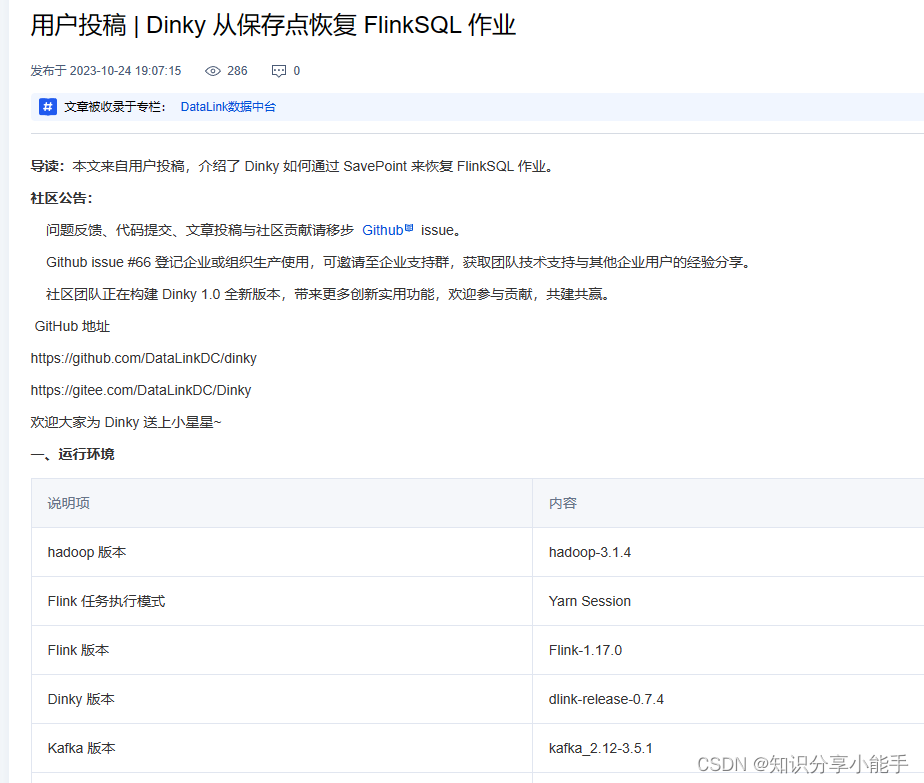Click the article title about FlinkSQL 作业
This screenshot has height=783, width=924.
pyautogui.click(x=273, y=25)
